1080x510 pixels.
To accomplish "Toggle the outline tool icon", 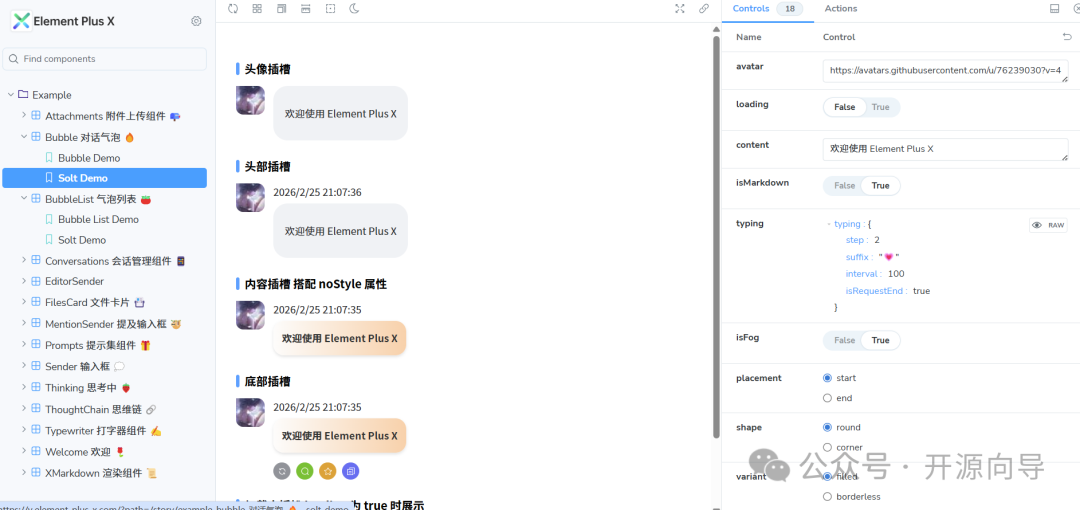I will (x=331, y=8).
